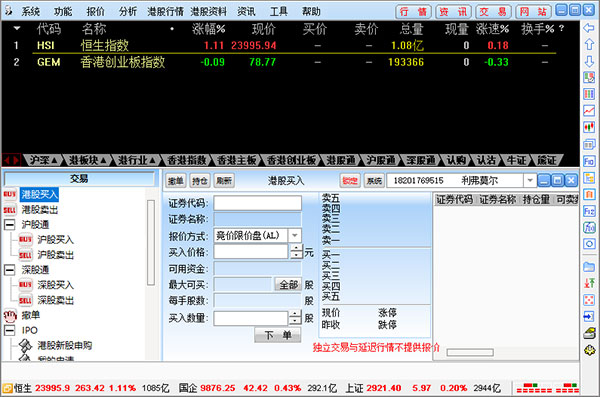This screenshot has height=397, width=600.
Task: Click the yellow gear settings icon
Action: tap(589, 350)
